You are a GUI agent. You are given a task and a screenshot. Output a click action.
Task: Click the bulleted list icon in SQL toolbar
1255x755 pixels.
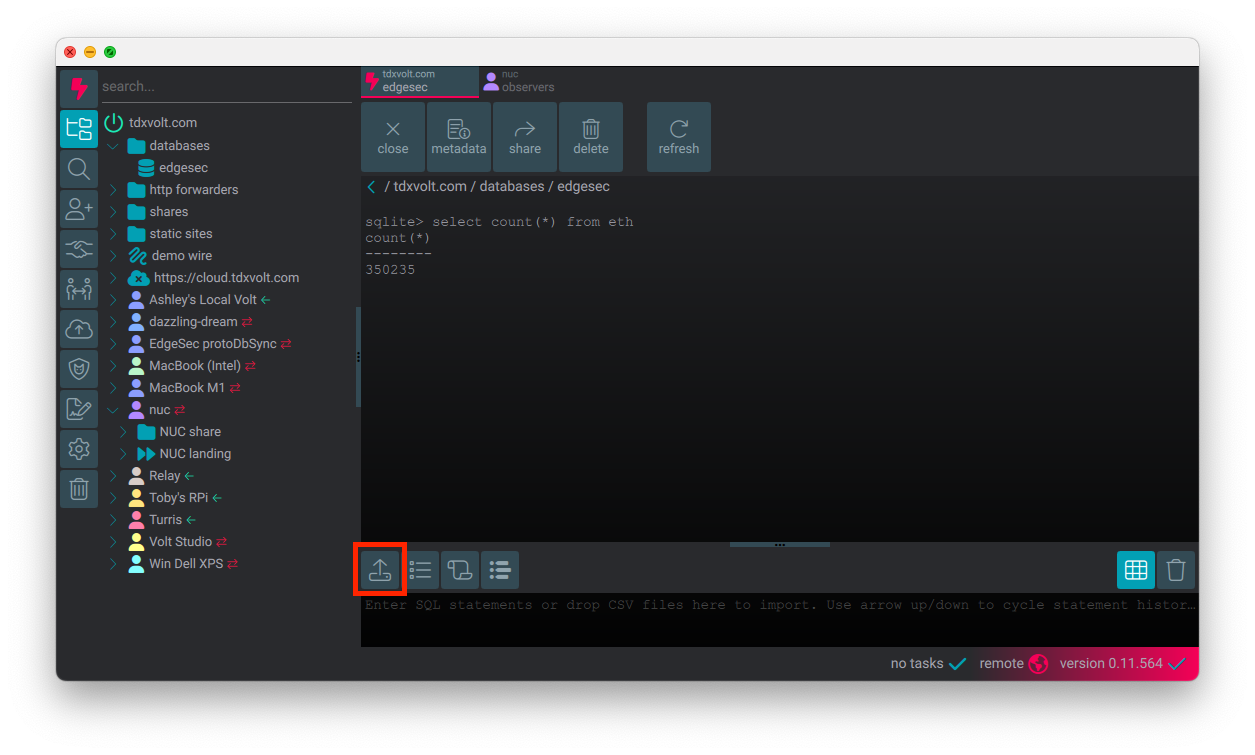[x=500, y=570]
